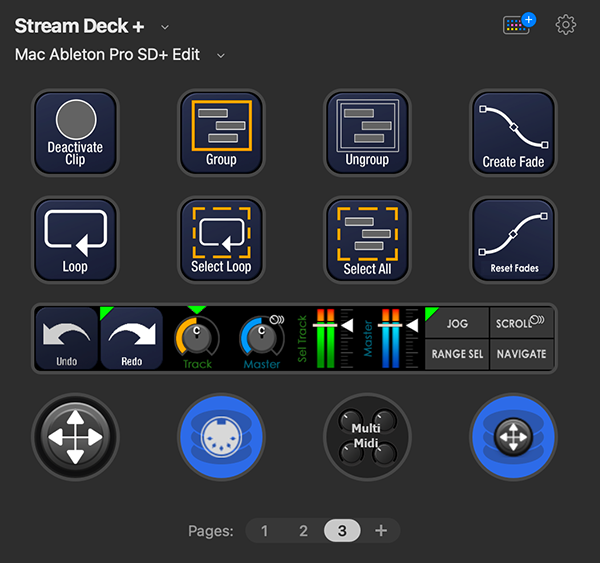This screenshot has width=600, height=563.
Task: Click the Redo touch strip icon
Action: (x=132, y=338)
